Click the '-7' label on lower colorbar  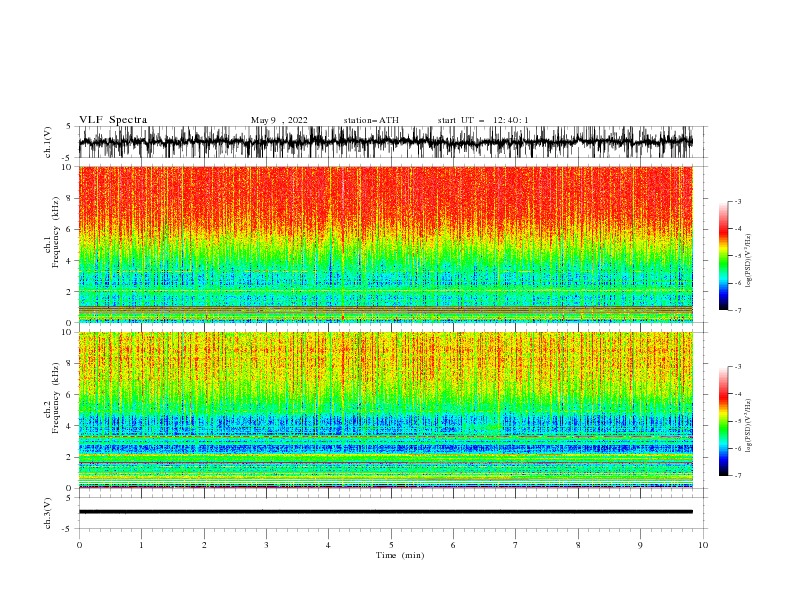(738, 476)
